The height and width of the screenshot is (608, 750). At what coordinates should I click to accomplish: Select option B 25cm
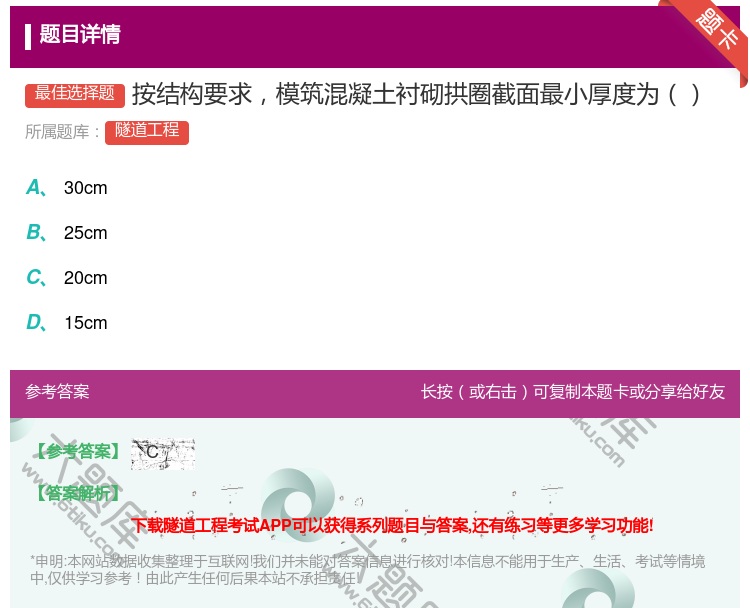[66, 233]
